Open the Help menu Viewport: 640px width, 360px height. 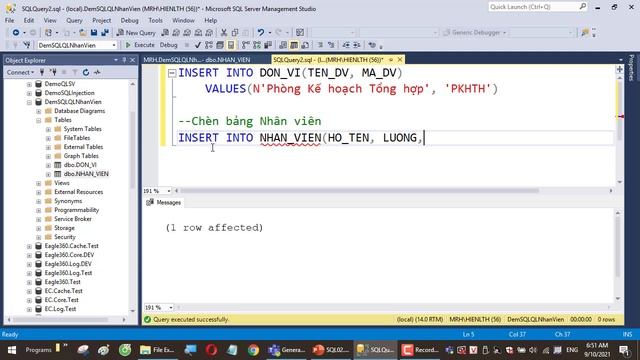coord(211,20)
